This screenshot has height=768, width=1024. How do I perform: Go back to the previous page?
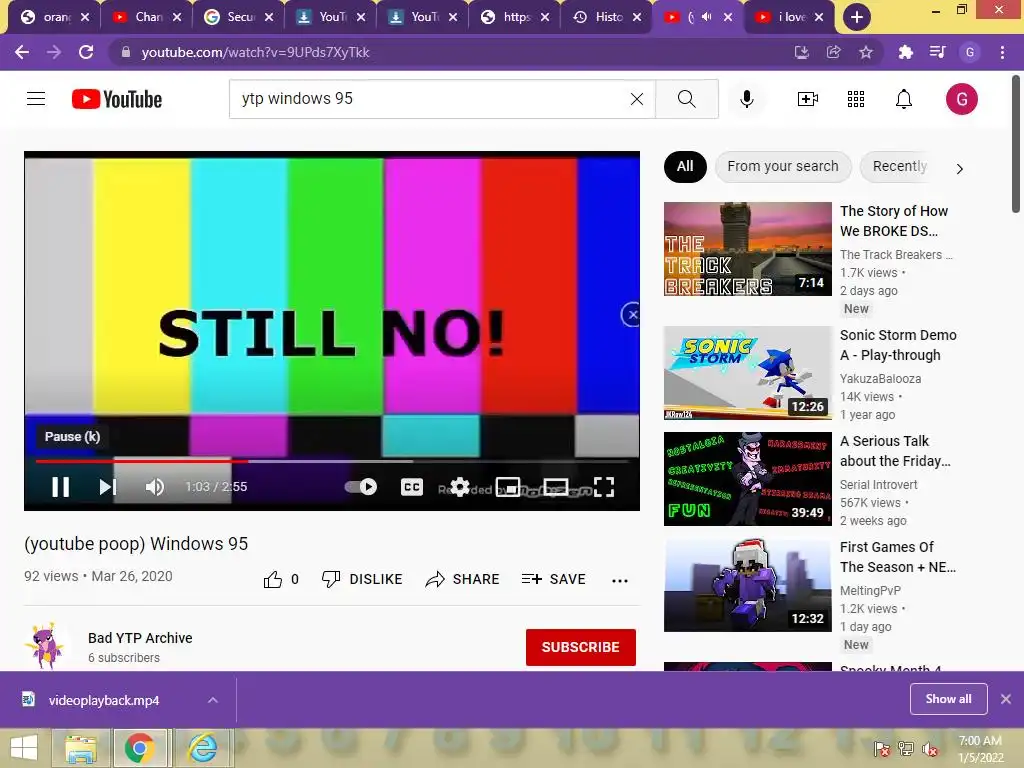tap(22, 52)
